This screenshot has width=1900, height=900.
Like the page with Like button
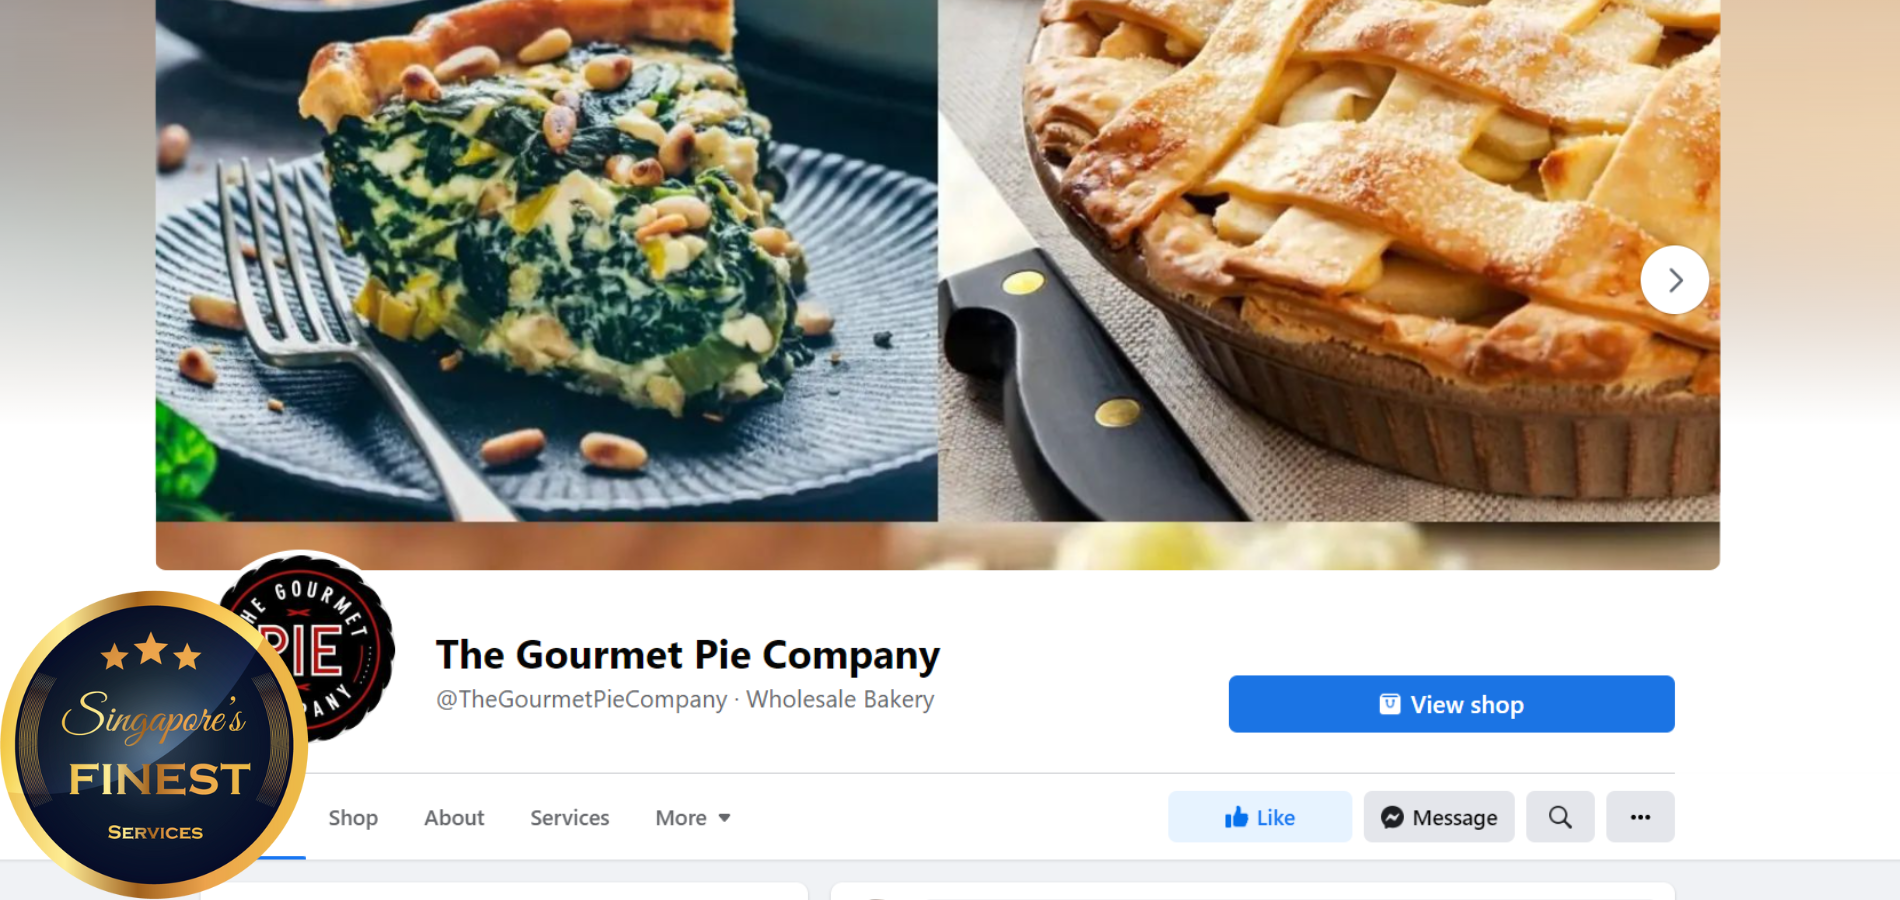[1260, 817]
